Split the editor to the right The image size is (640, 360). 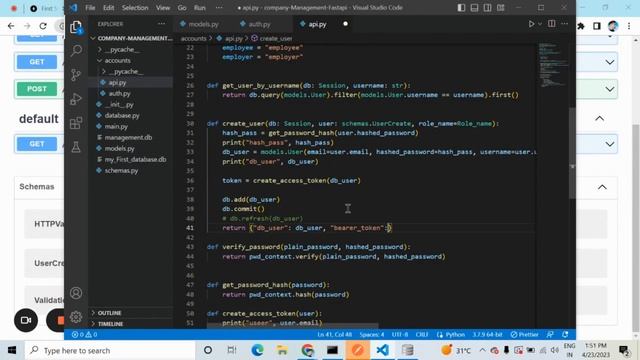(551, 24)
